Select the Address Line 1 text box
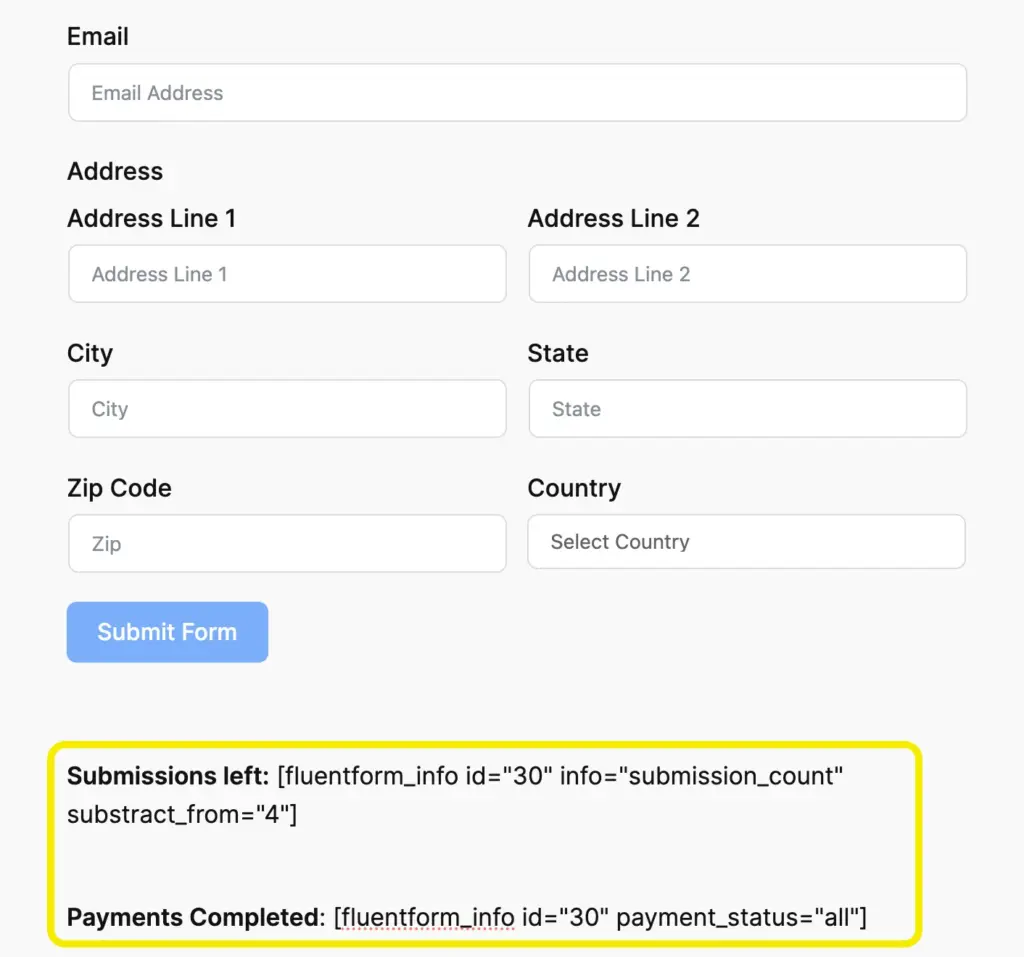 coord(287,273)
